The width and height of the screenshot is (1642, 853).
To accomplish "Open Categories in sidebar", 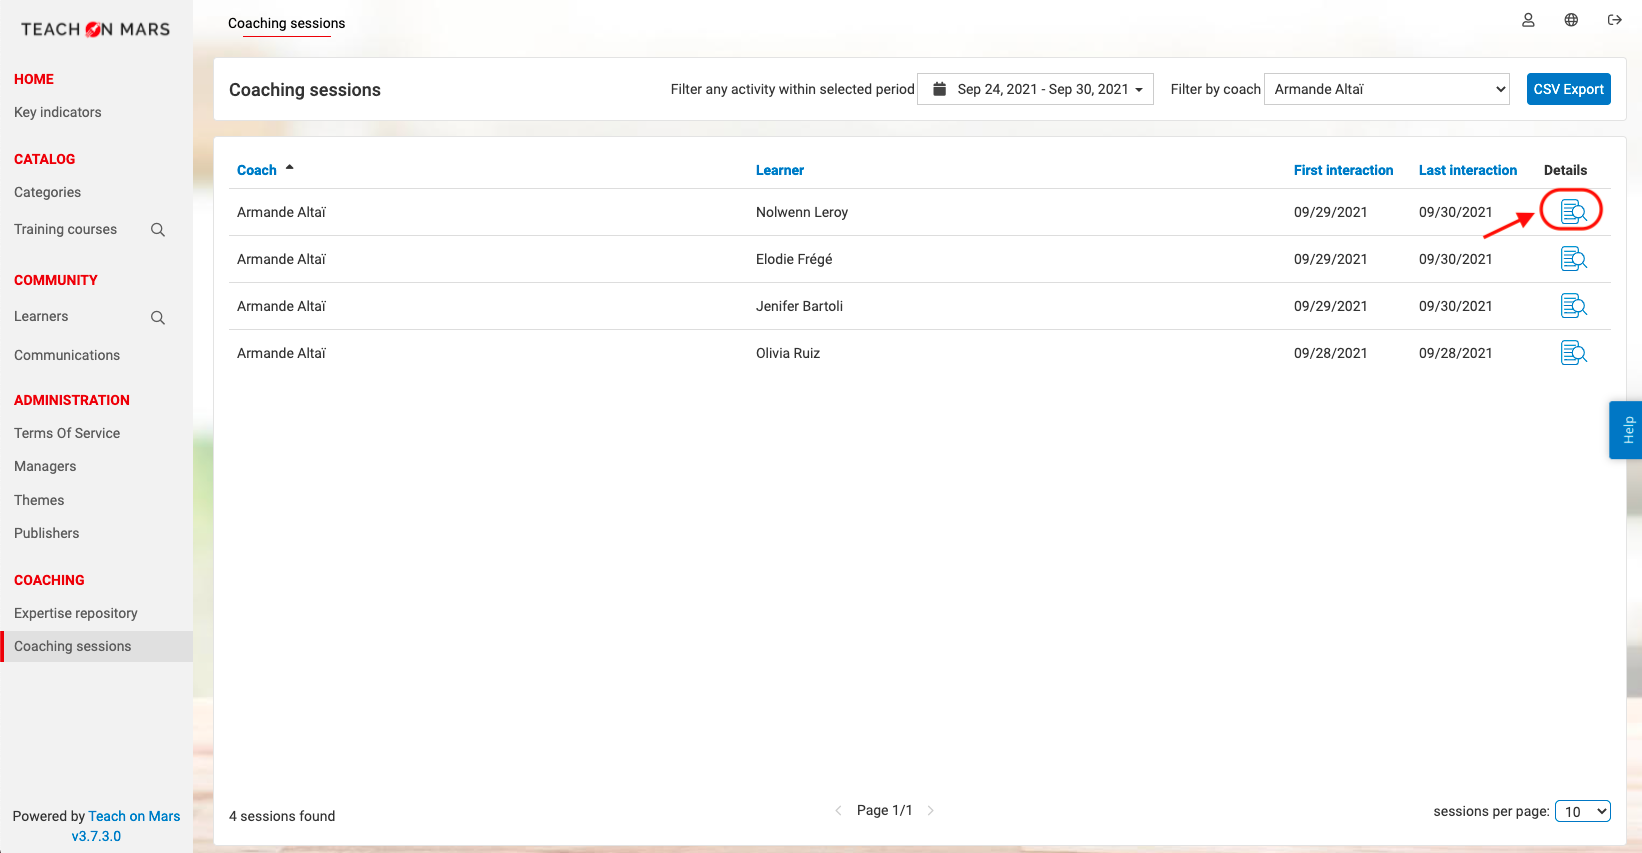I will coord(48,192).
